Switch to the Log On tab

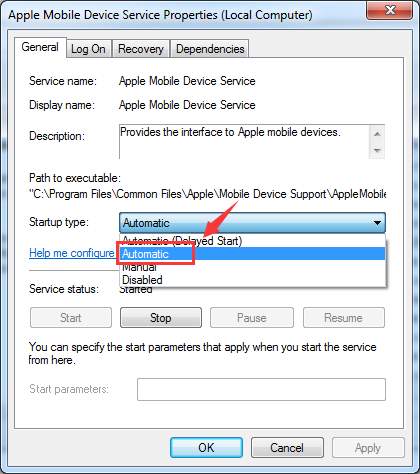click(x=88, y=49)
